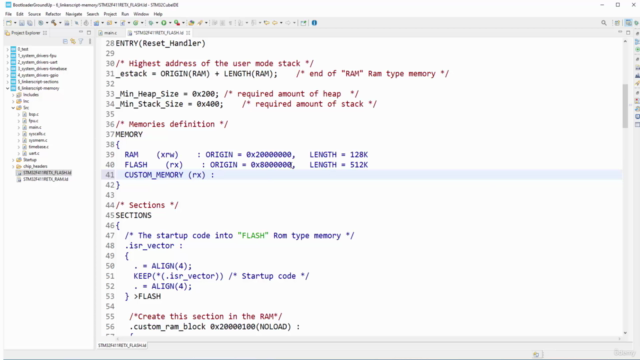Open the New dropdown arrow

point(15,23)
